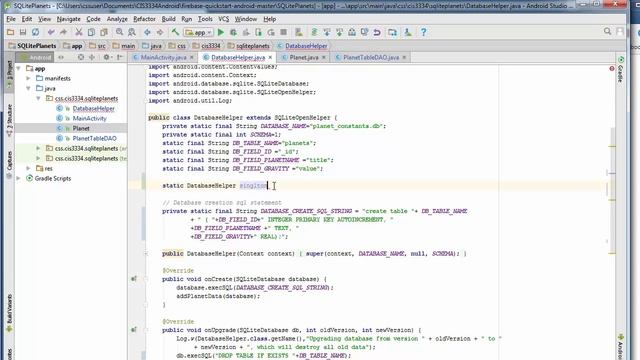Close the PlanetTableDAO.java tab
640x360 pixels.
[404, 58]
